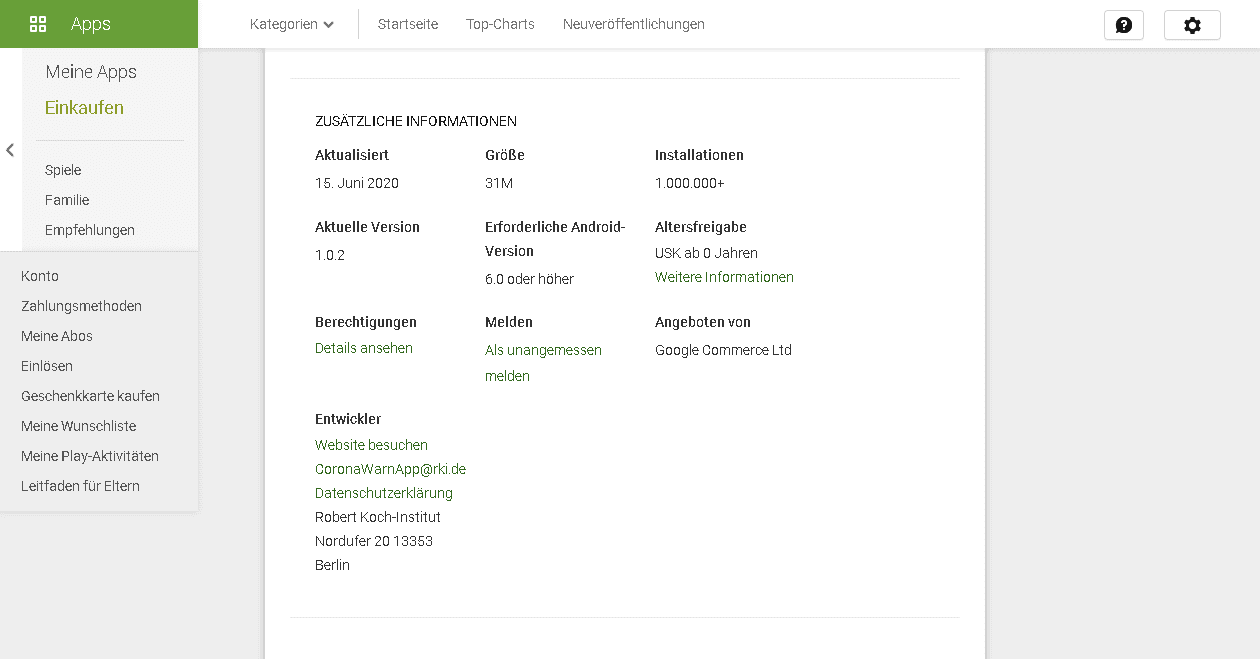Expand the Kategorien dropdown
The image size is (1260, 659).
click(292, 24)
